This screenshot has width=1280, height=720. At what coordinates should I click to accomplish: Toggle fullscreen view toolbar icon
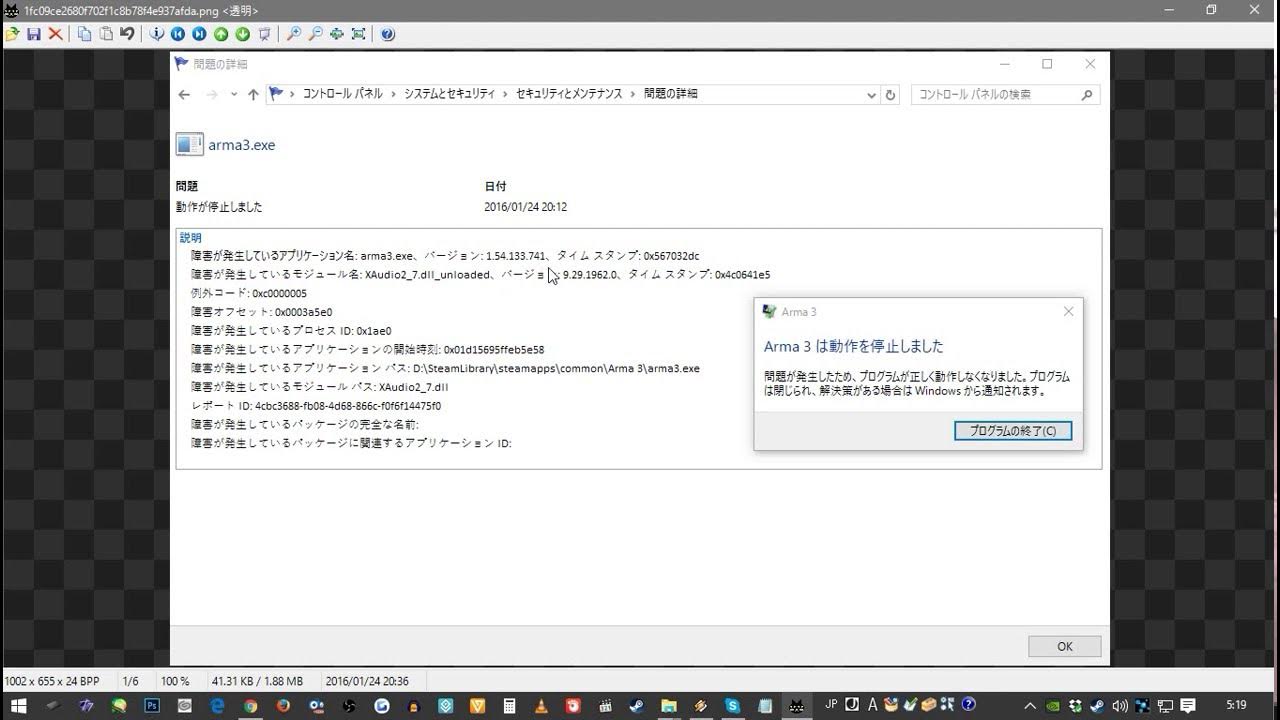[358, 34]
